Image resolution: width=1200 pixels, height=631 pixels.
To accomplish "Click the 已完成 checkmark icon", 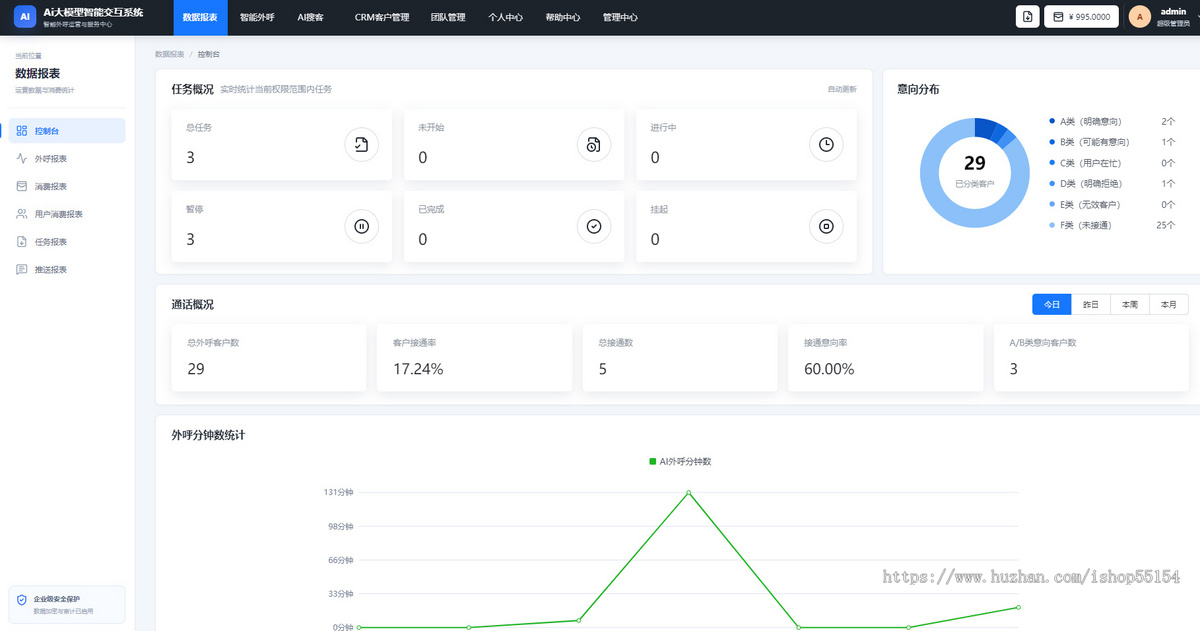I will click(594, 227).
